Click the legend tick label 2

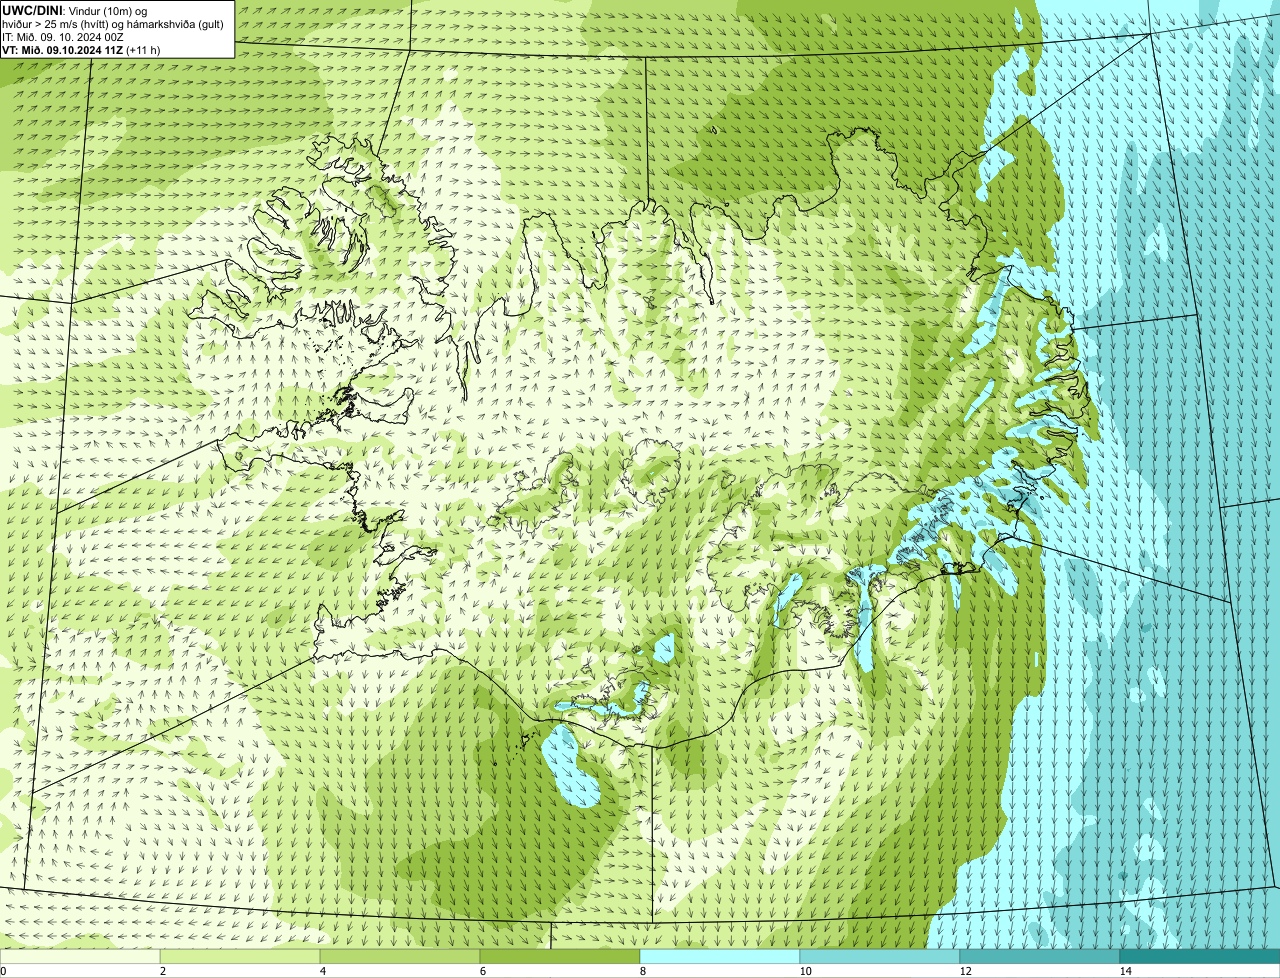coord(163,971)
